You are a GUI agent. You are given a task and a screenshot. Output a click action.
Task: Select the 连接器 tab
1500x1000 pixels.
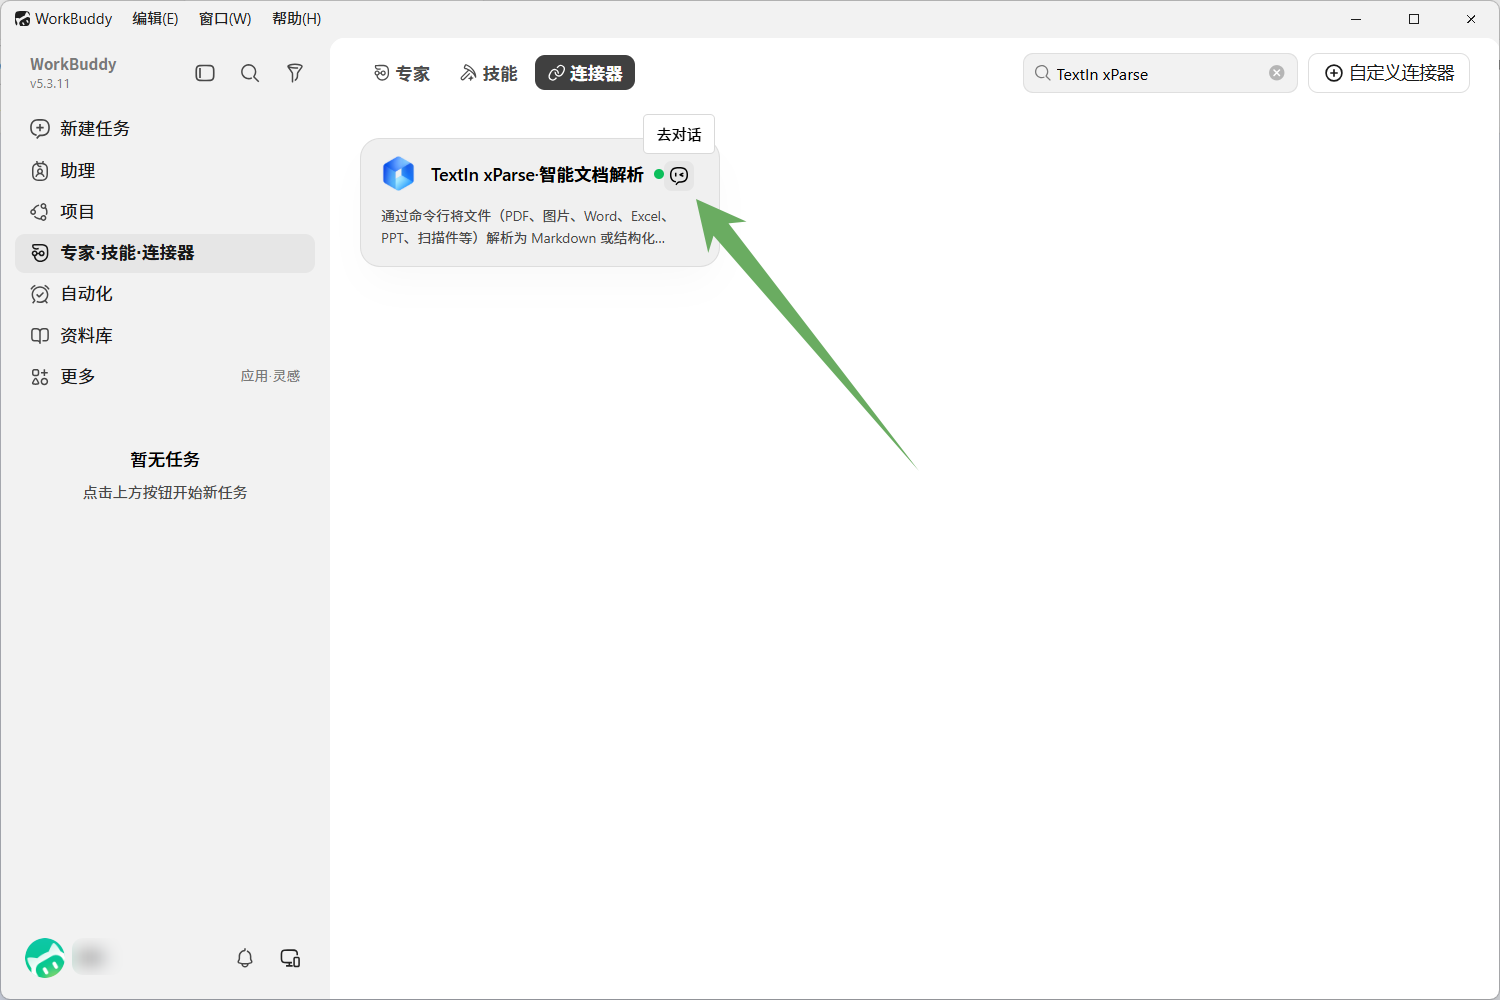(x=585, y=73)
